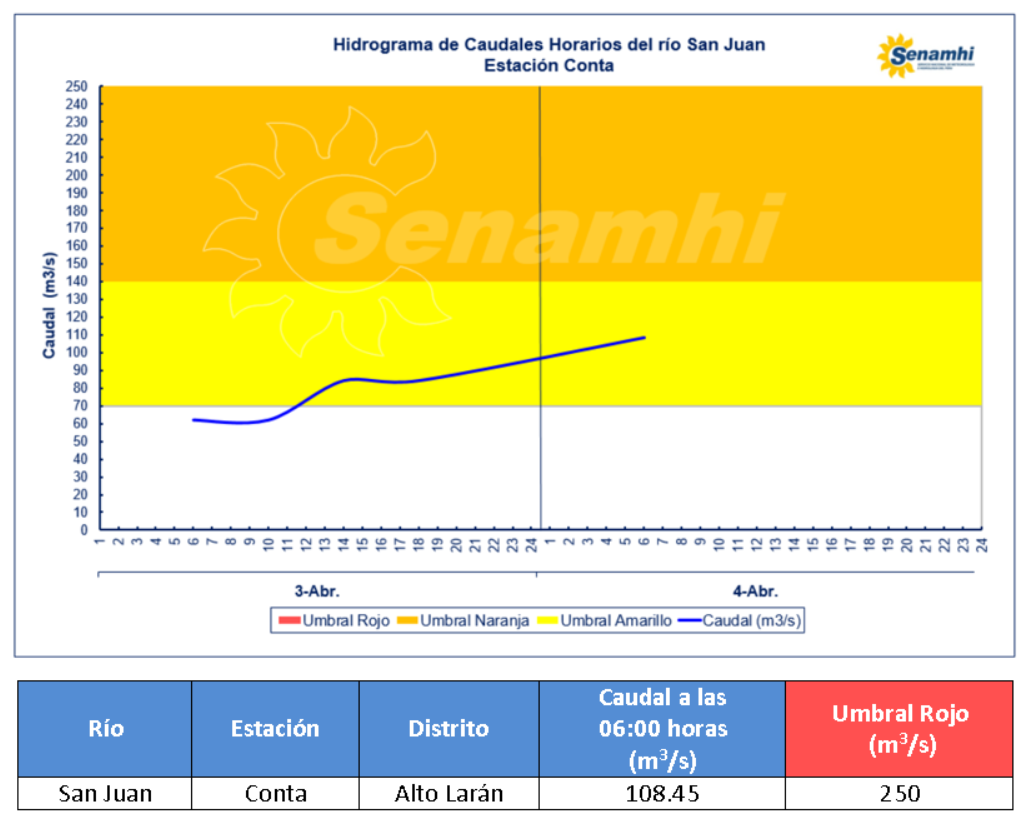Click the 'Caudal a las 06:00 horas' header

tap(662, 729)
